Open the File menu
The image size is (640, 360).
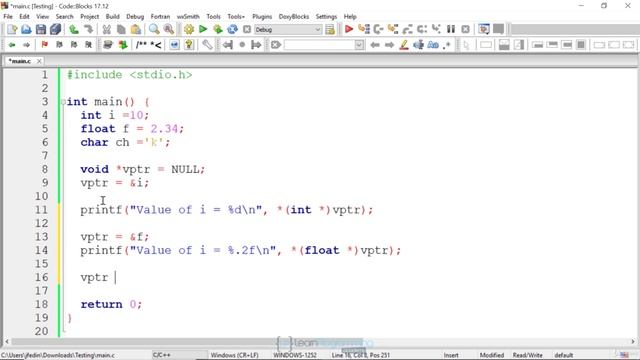click(8, 17)
